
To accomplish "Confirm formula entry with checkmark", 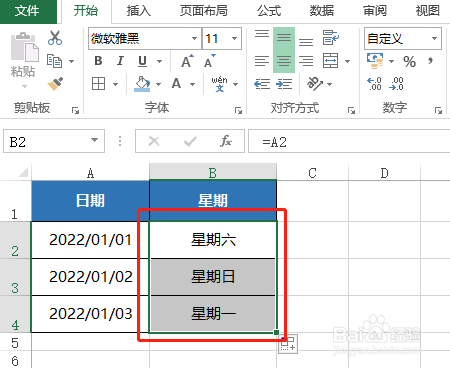I will 190,141.
